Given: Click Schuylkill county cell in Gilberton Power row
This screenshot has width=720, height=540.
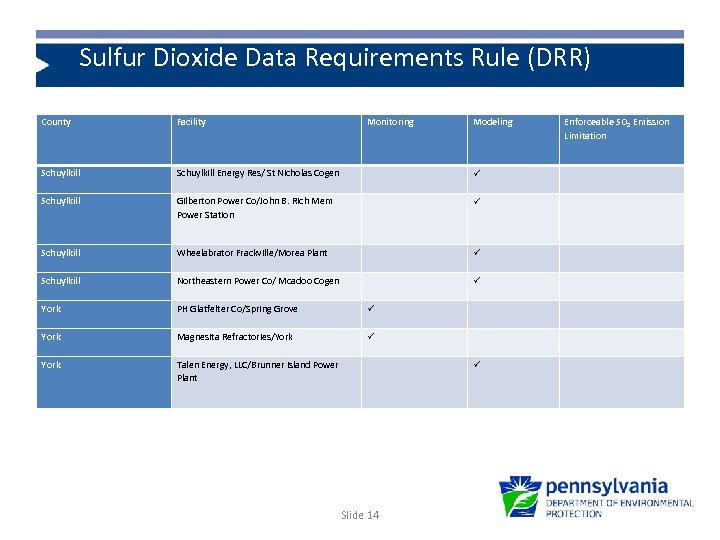Looking at the screenshot, I should tap(104, 219).
